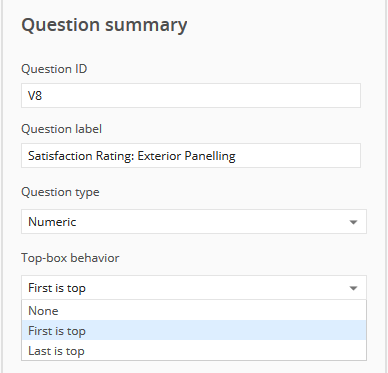Place cursor after V8 text

(x=43, y=96)
